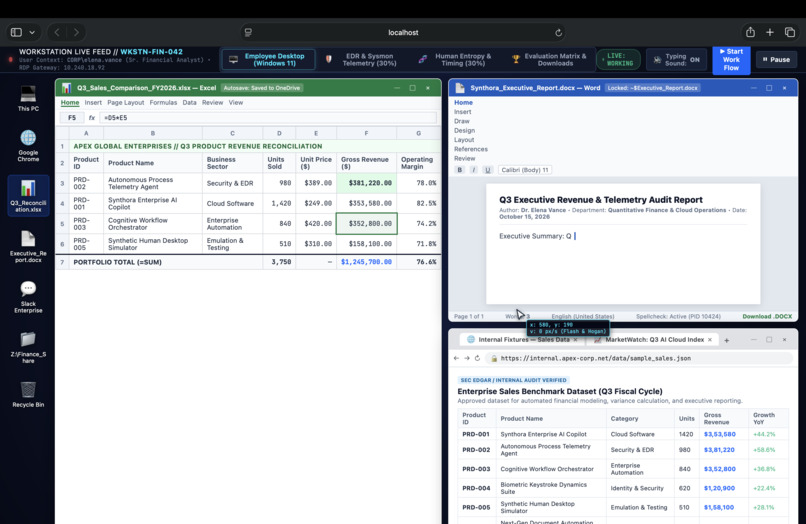This screenshot has width=806, height=524.
Task: Click the Pause button
Action: pyautogui.click(x=776, y=60)
